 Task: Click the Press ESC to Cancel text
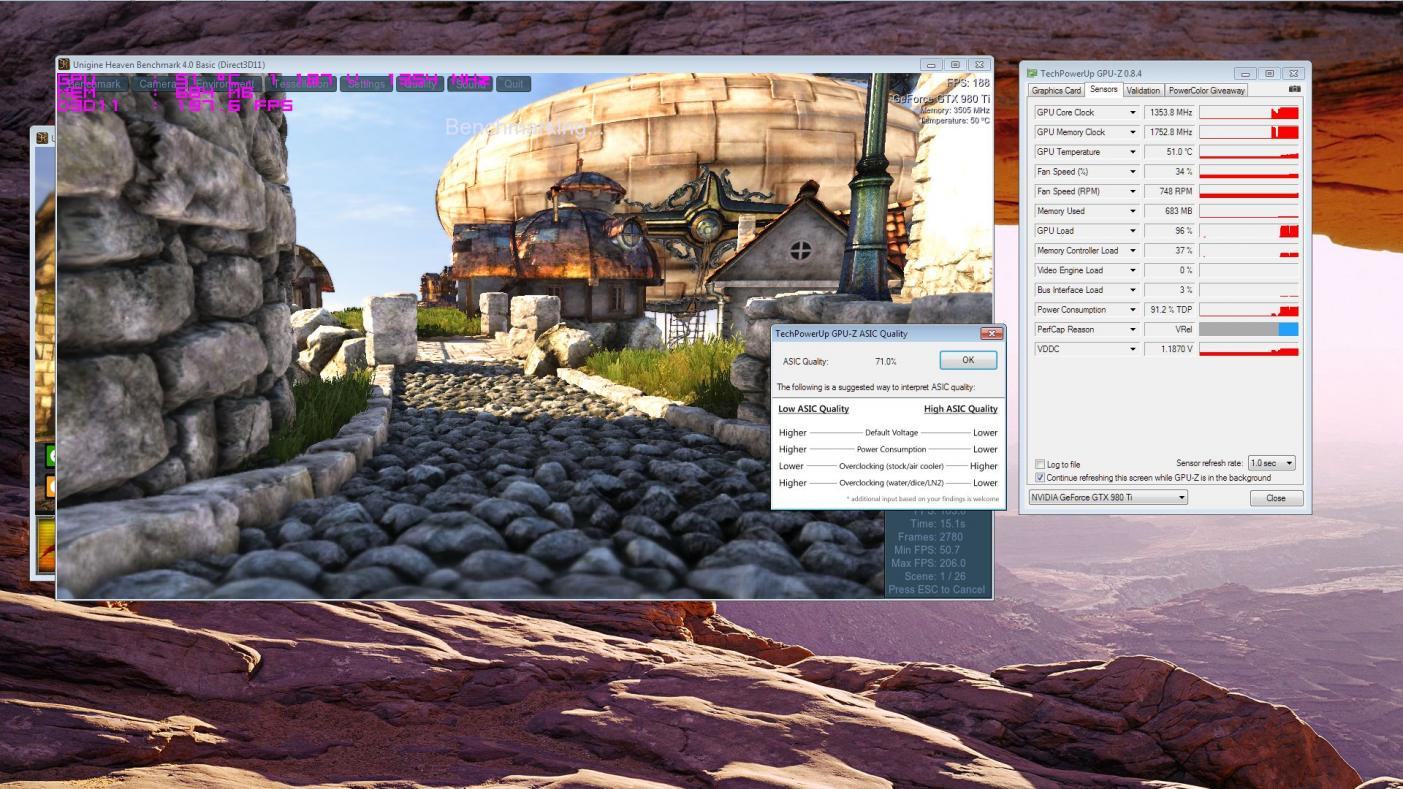pyautogui.click(x=937, y=589)
